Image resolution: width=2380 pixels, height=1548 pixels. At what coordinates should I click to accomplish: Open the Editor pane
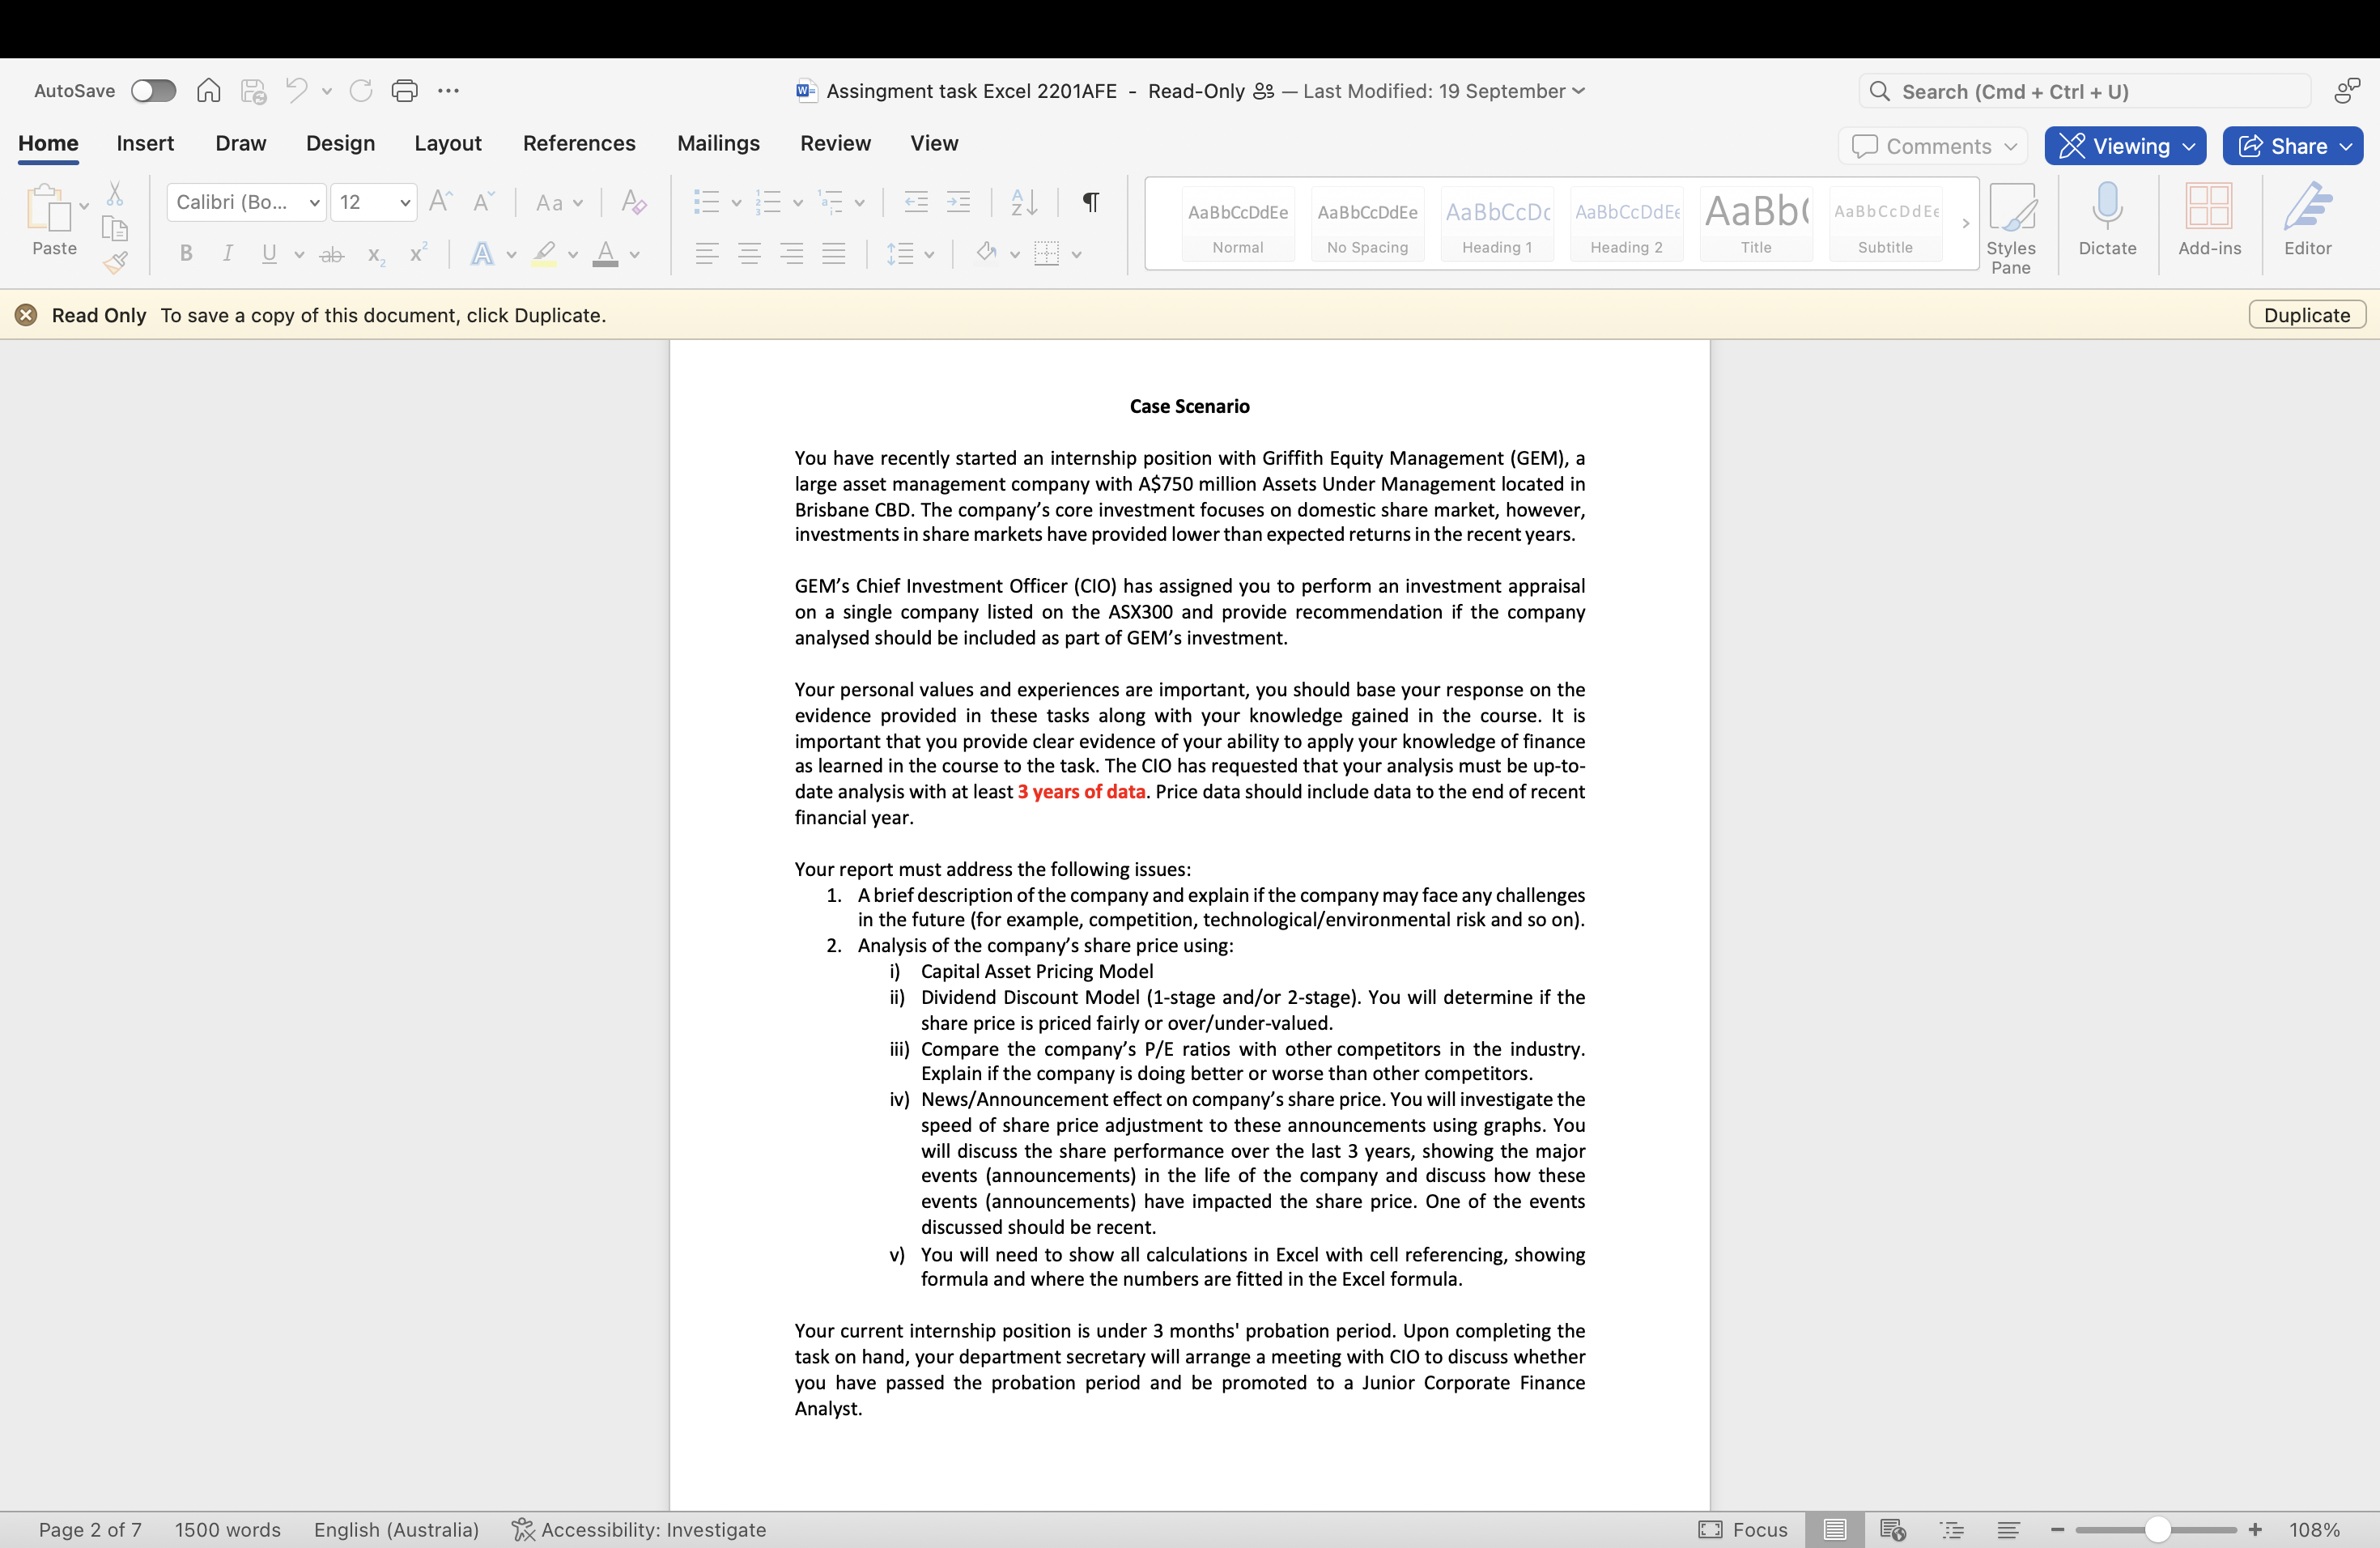coord(2307,222)
